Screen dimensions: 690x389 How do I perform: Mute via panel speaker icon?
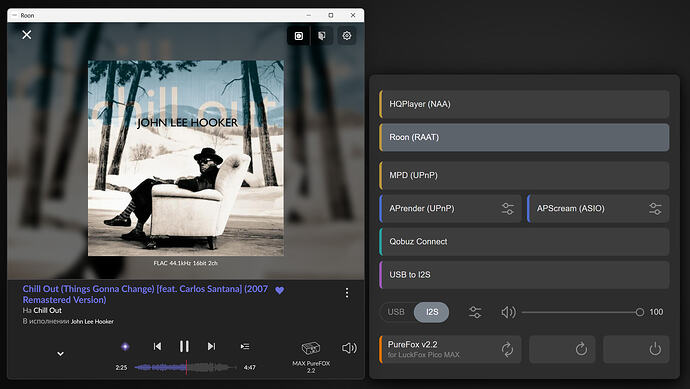[508, 312]
